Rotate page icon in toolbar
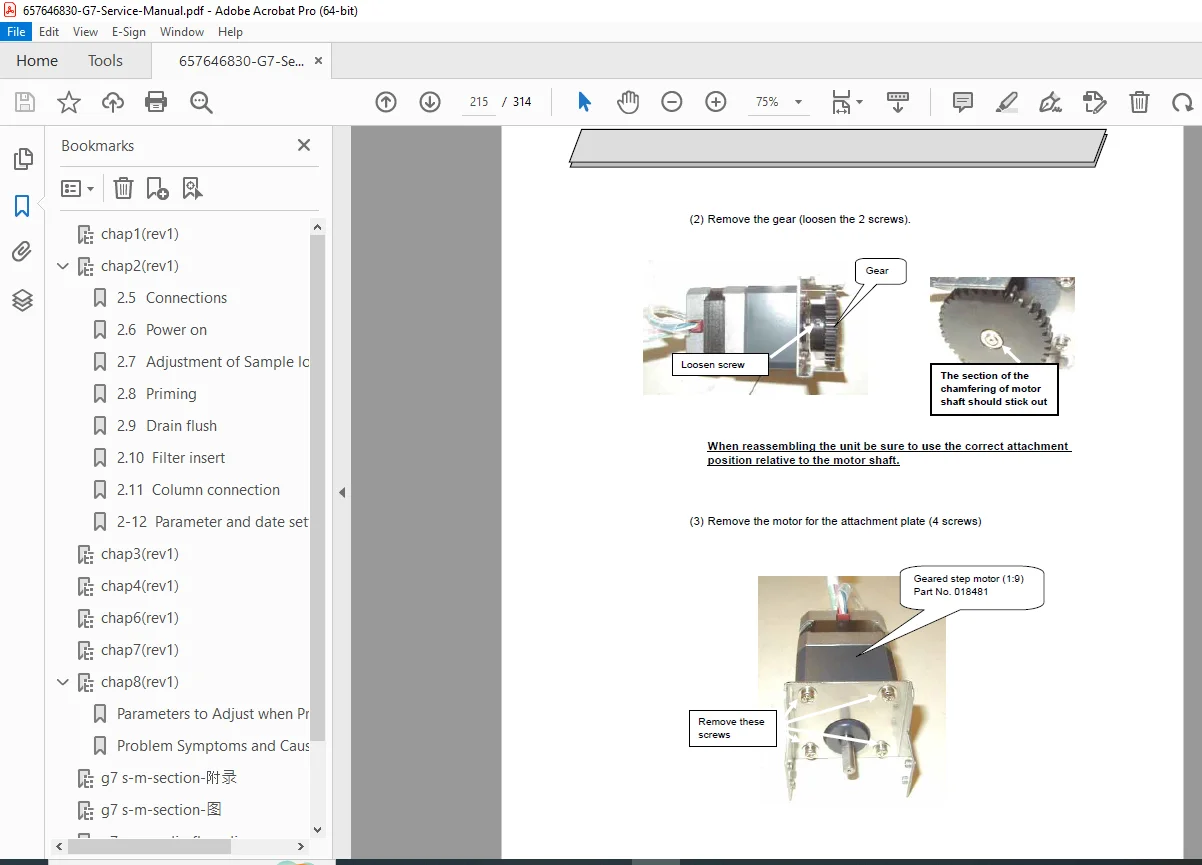1202x865 pixels. (1182, 102)
